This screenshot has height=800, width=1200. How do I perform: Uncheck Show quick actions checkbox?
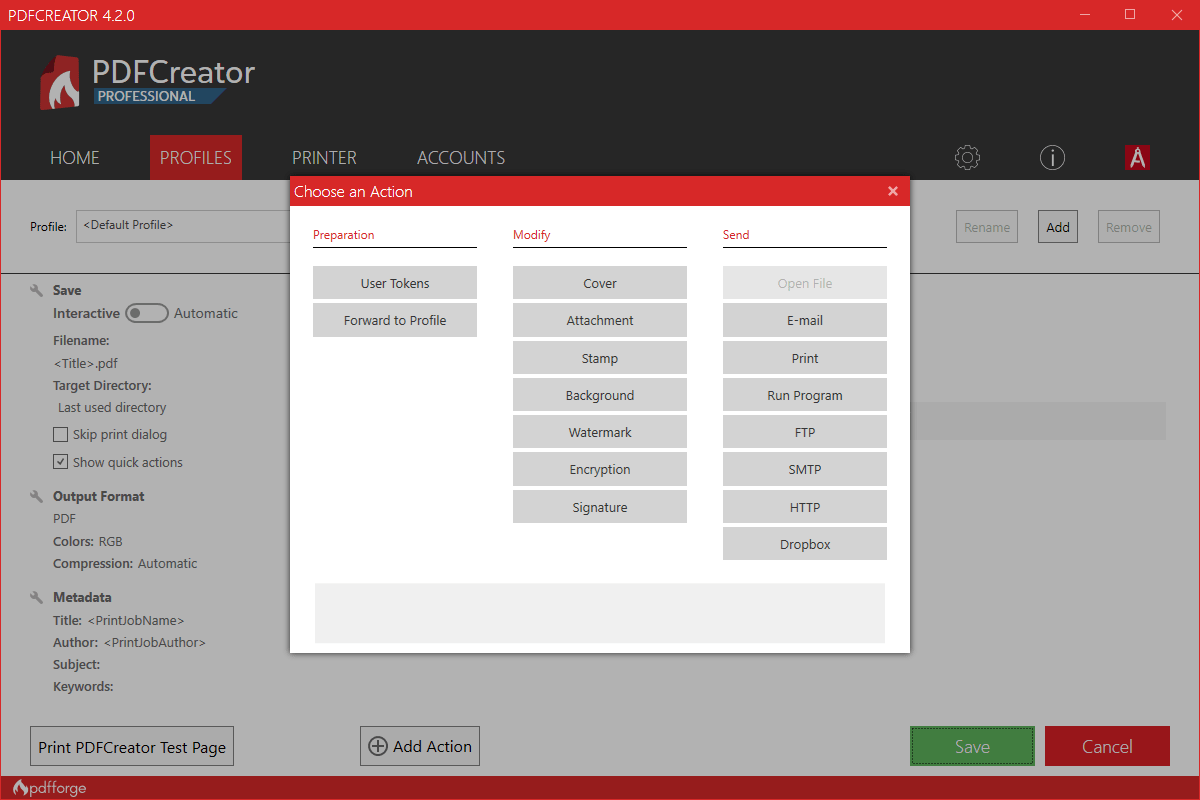61,462
